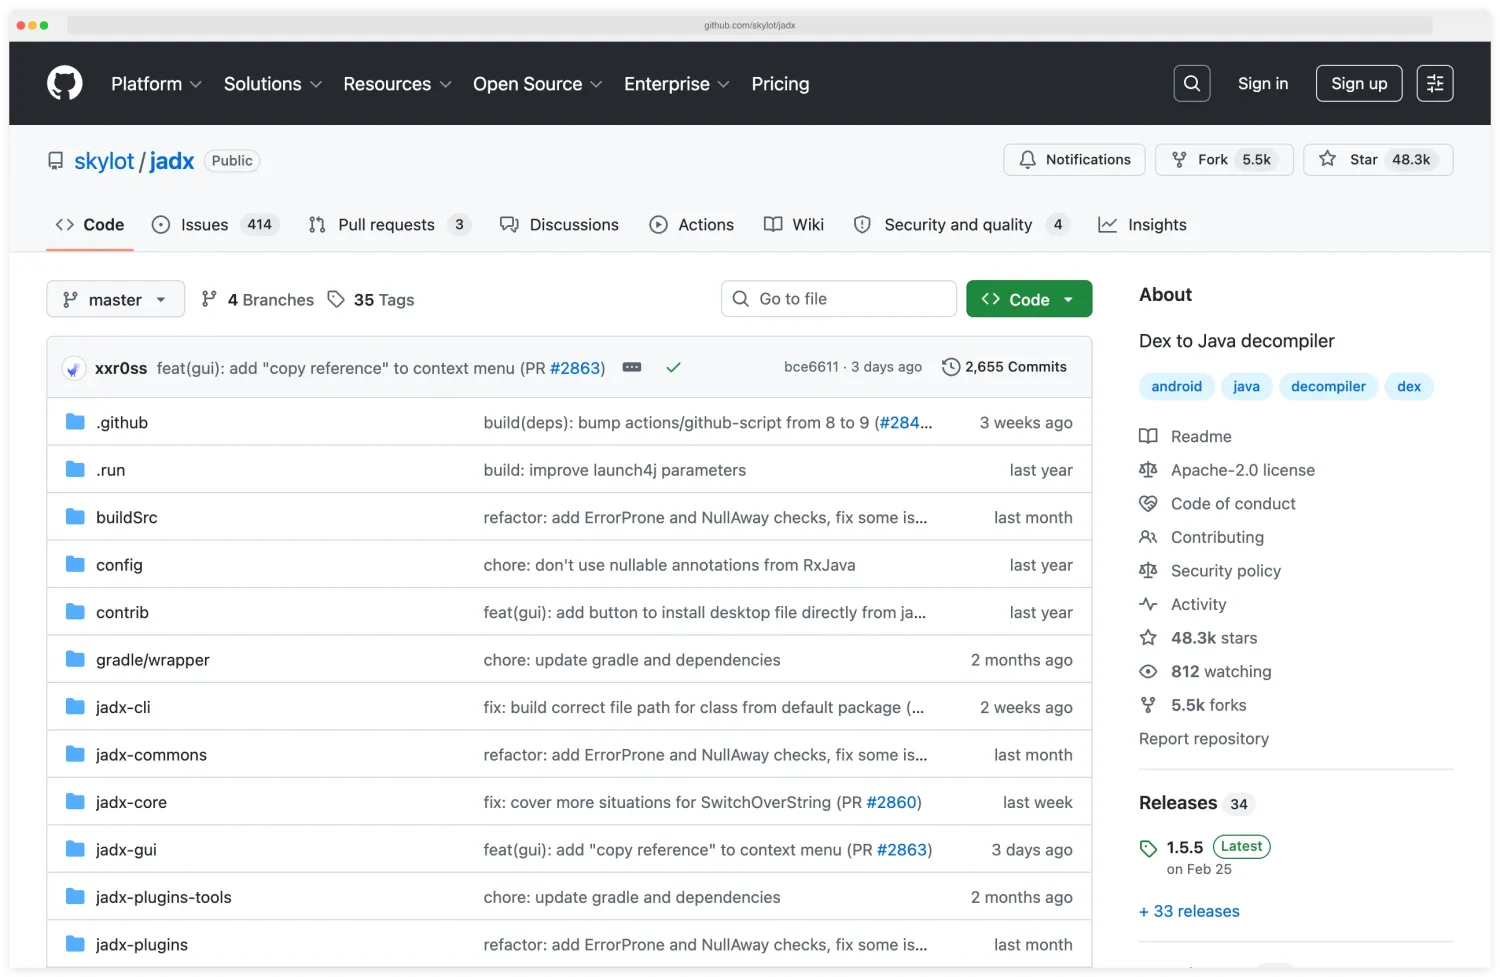
Task: Open the Wiki tab
Action: (x=794, y=225)
